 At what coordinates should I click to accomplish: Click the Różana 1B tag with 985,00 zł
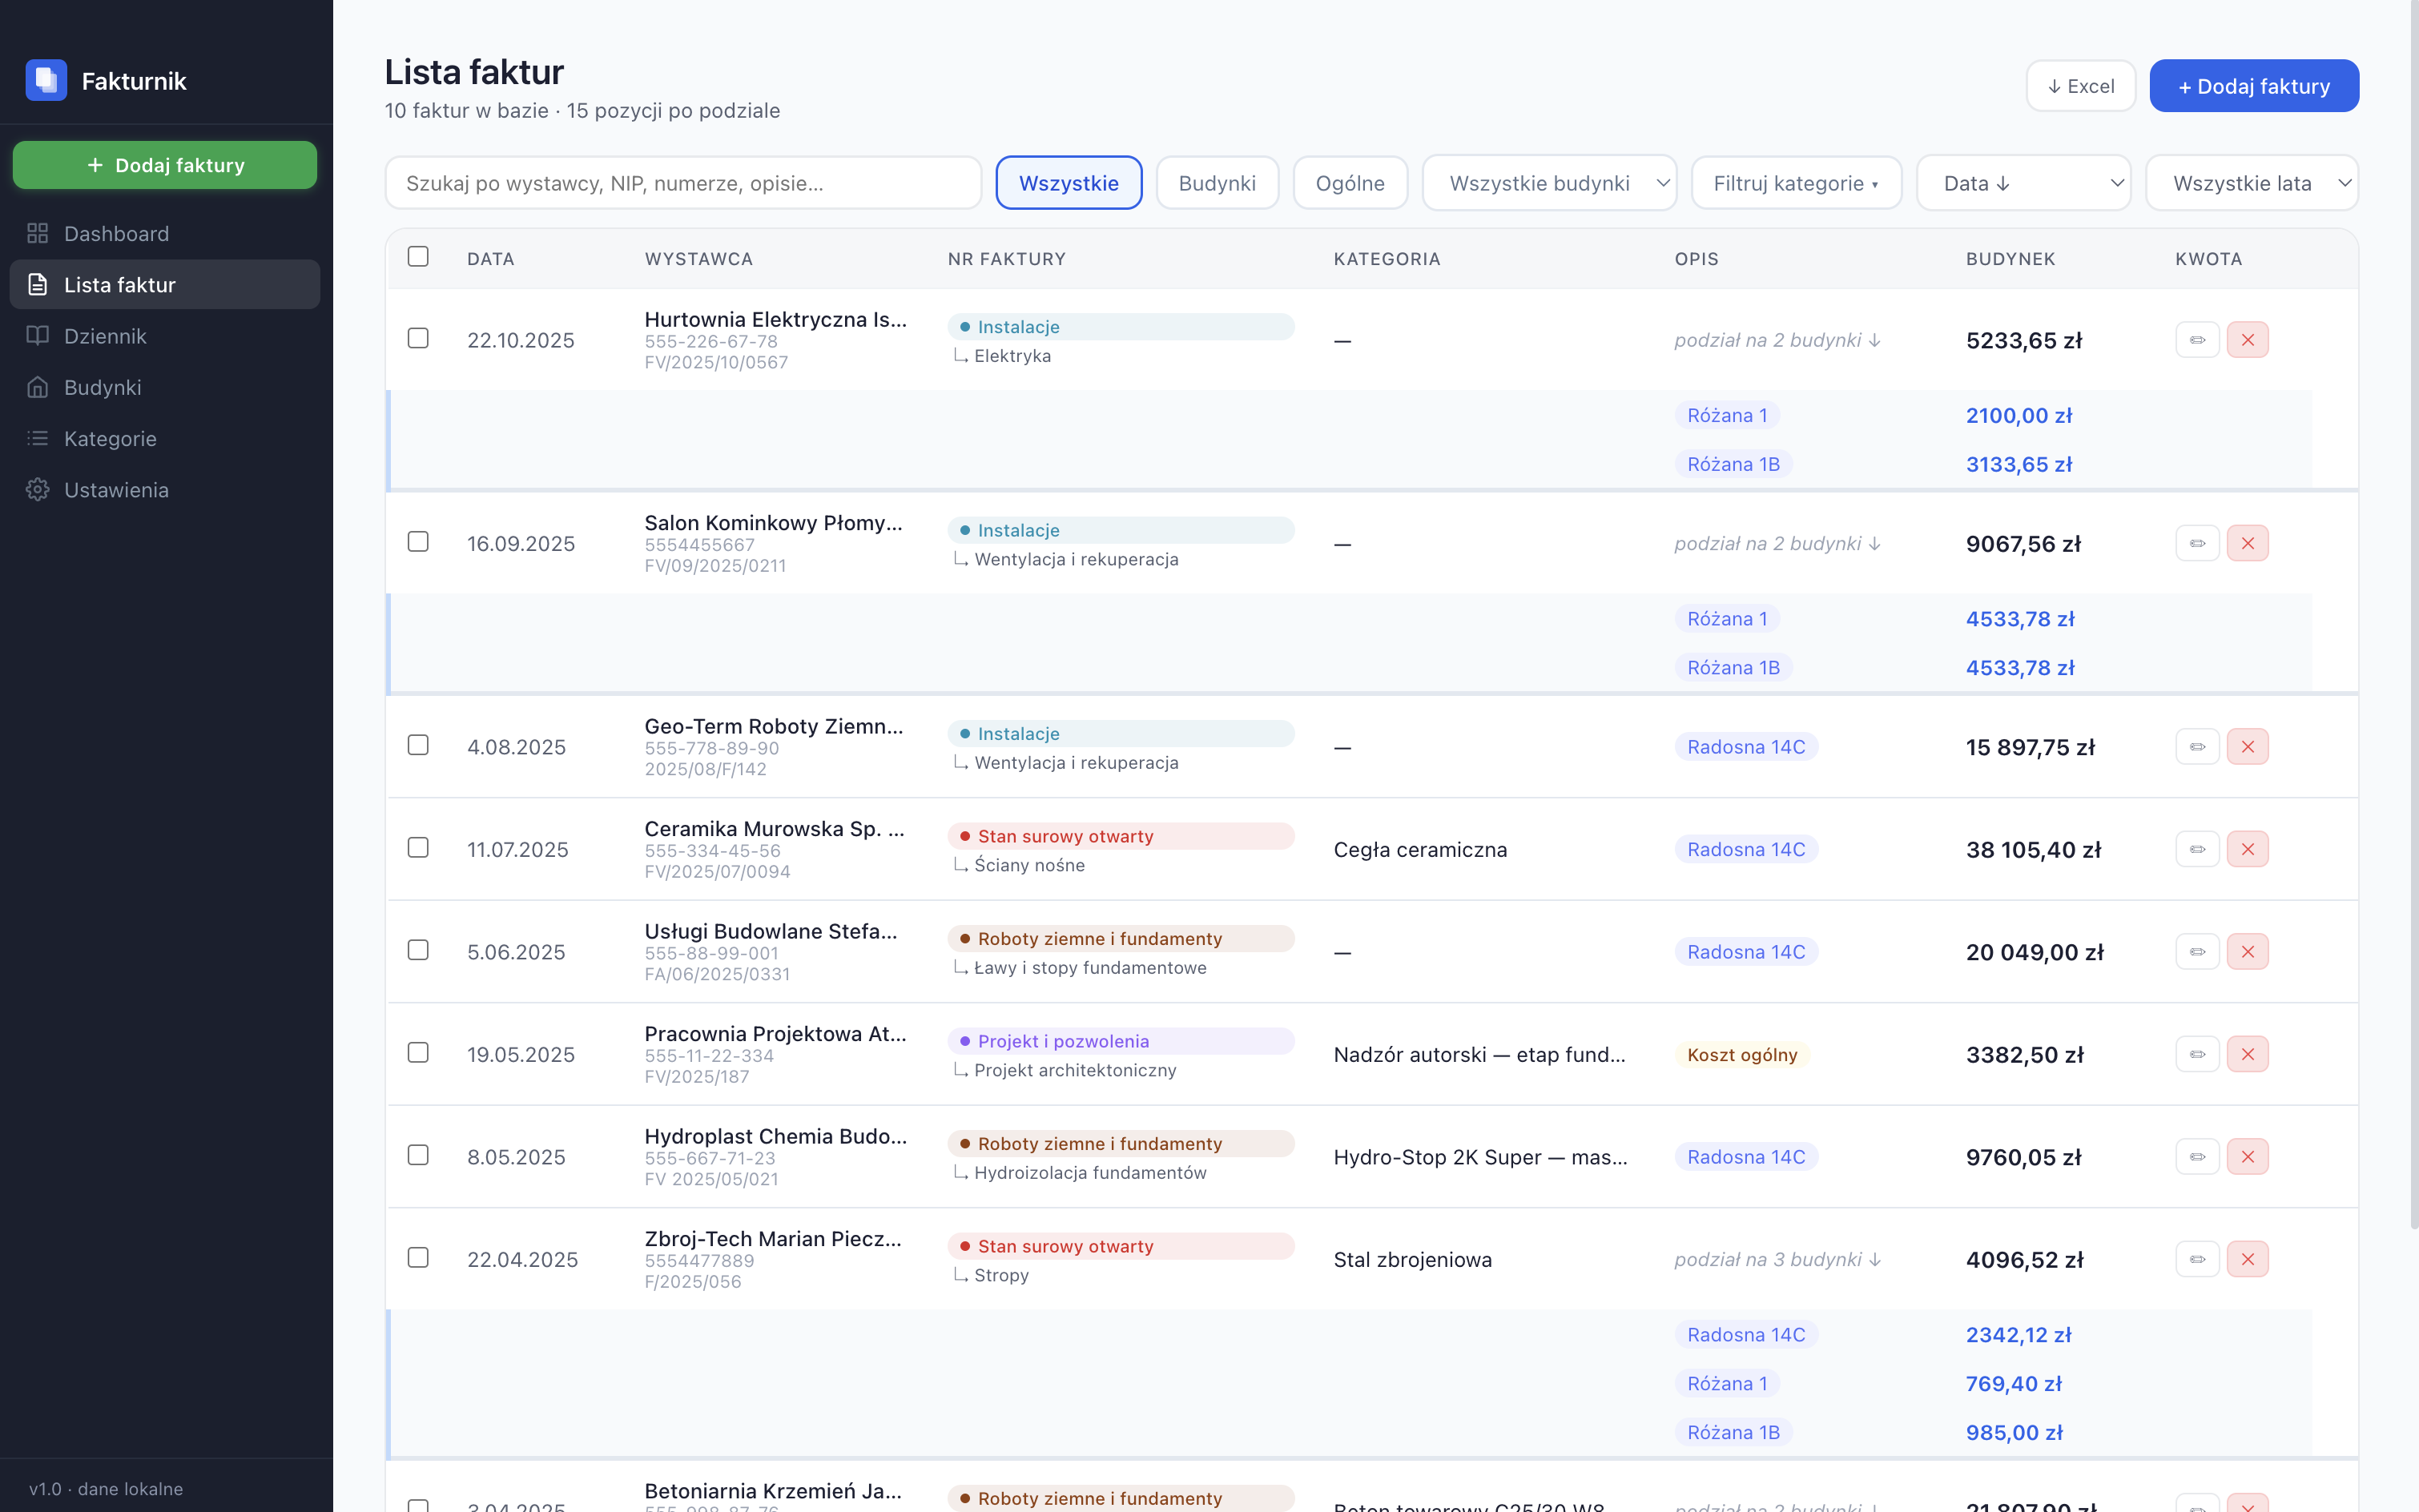pos(1733,1433)
